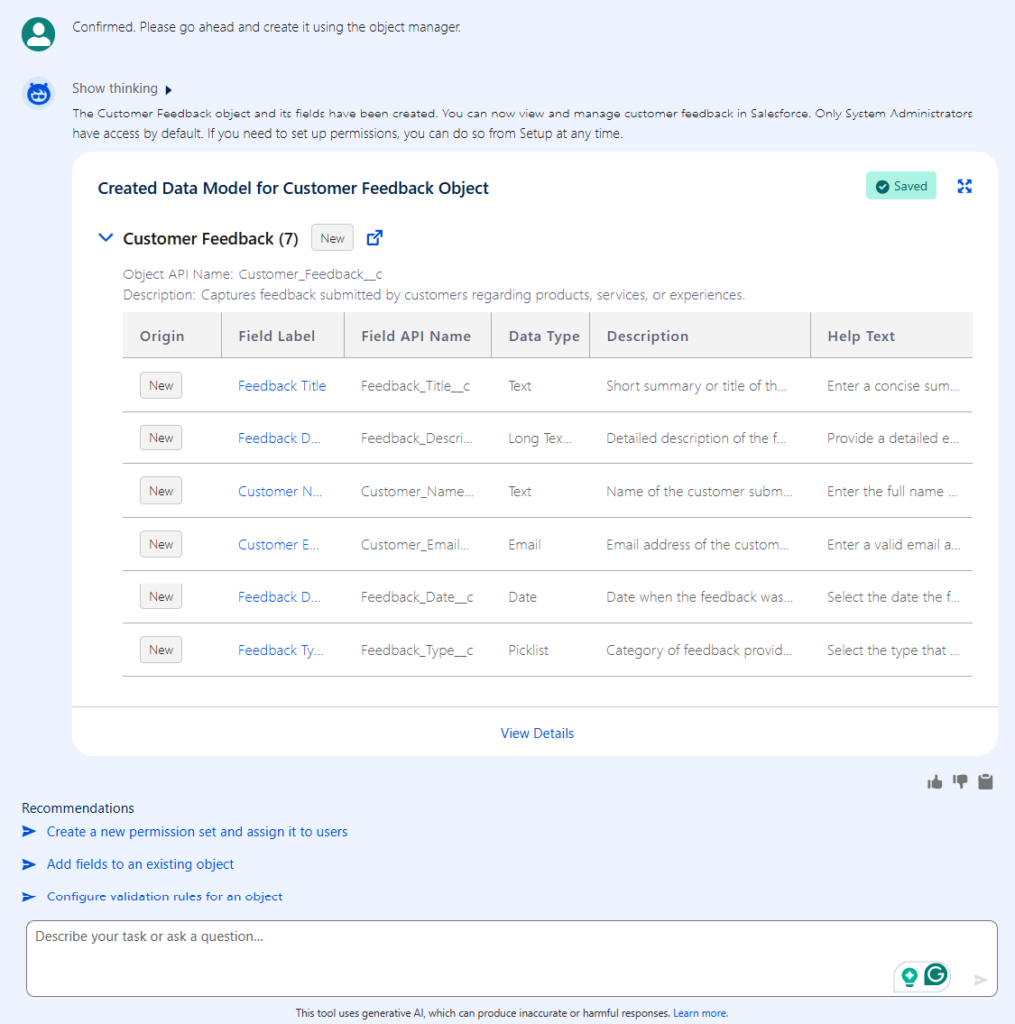Open the Learn more link
This screenshot has height=1024, width=1015.
700,1013
